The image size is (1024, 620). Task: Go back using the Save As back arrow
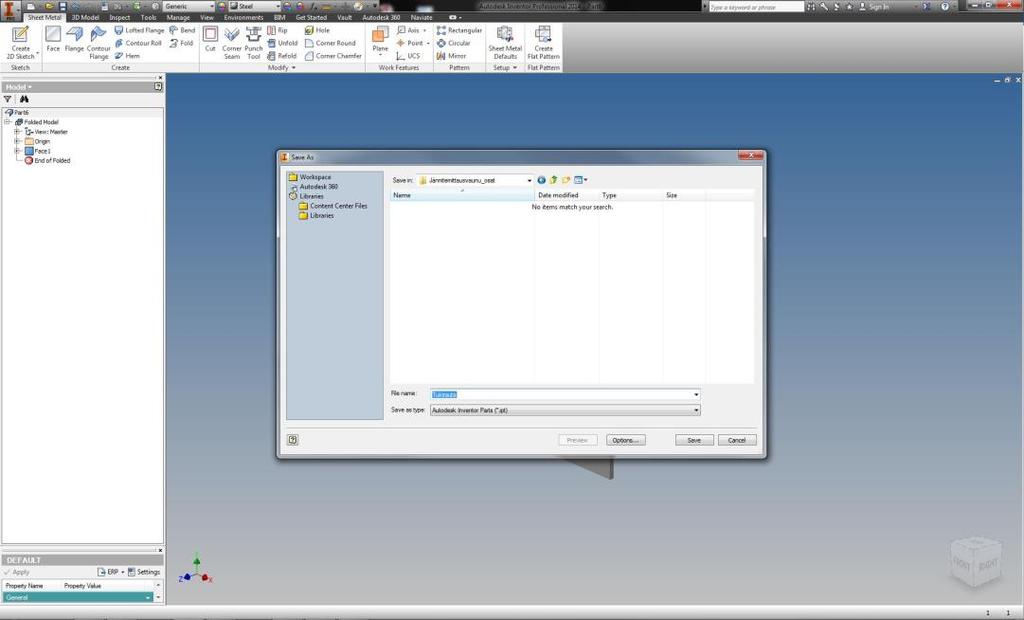tap(541, 180)
